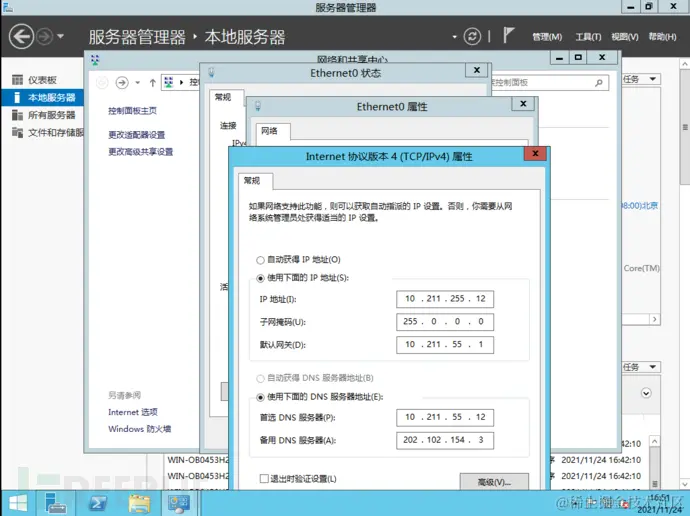This screenshot has width=690, height=516.
Task: Click the 子网掩码 input field
Action: point(445,322)
